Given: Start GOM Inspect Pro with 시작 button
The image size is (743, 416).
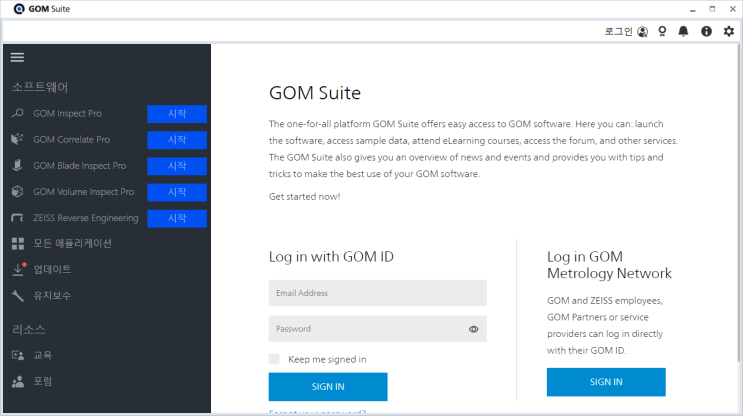Looking at the screenshot, I should (177, 114).
